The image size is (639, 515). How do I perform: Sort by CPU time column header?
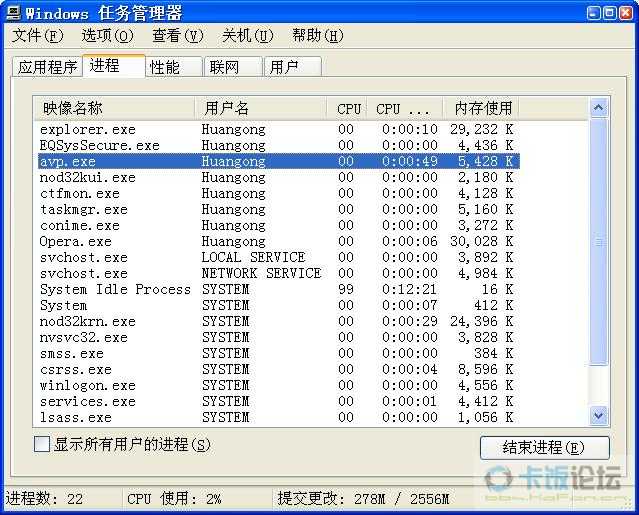(405, 108)
